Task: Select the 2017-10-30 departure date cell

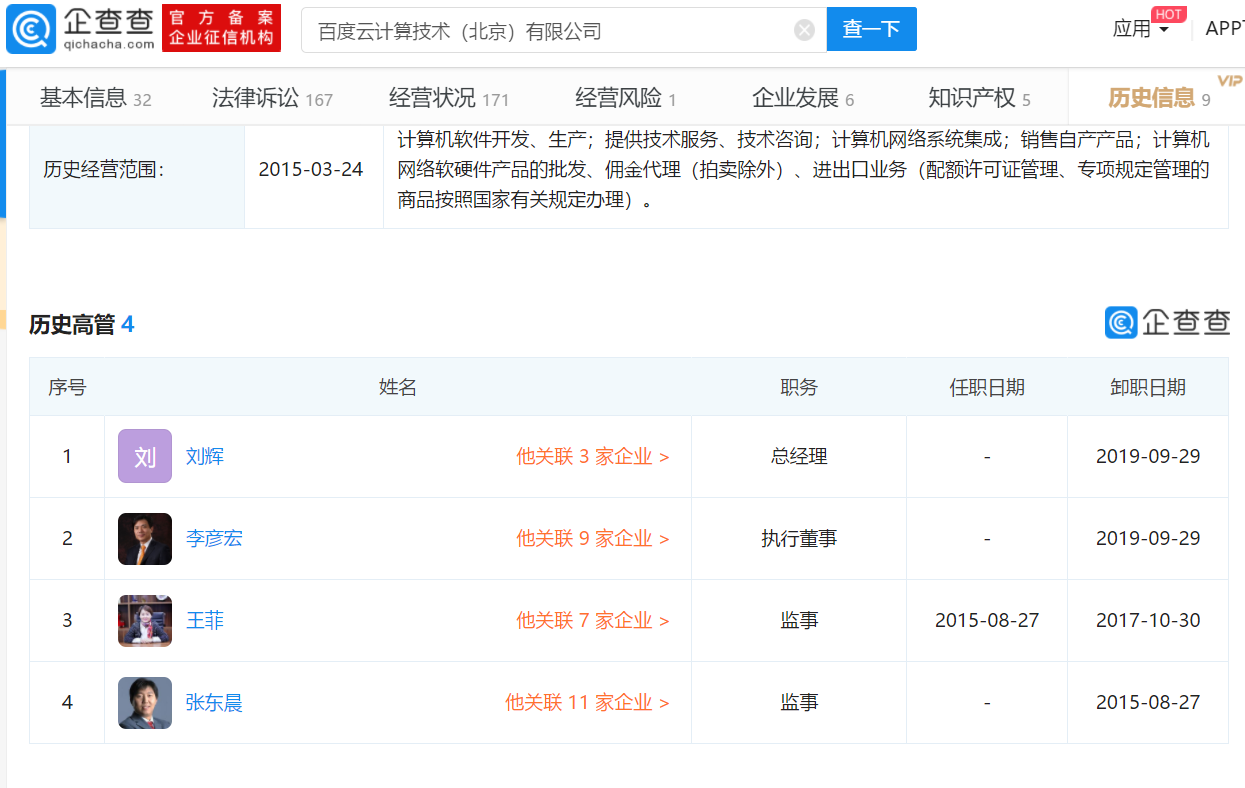Action: tap(1148, 620)
